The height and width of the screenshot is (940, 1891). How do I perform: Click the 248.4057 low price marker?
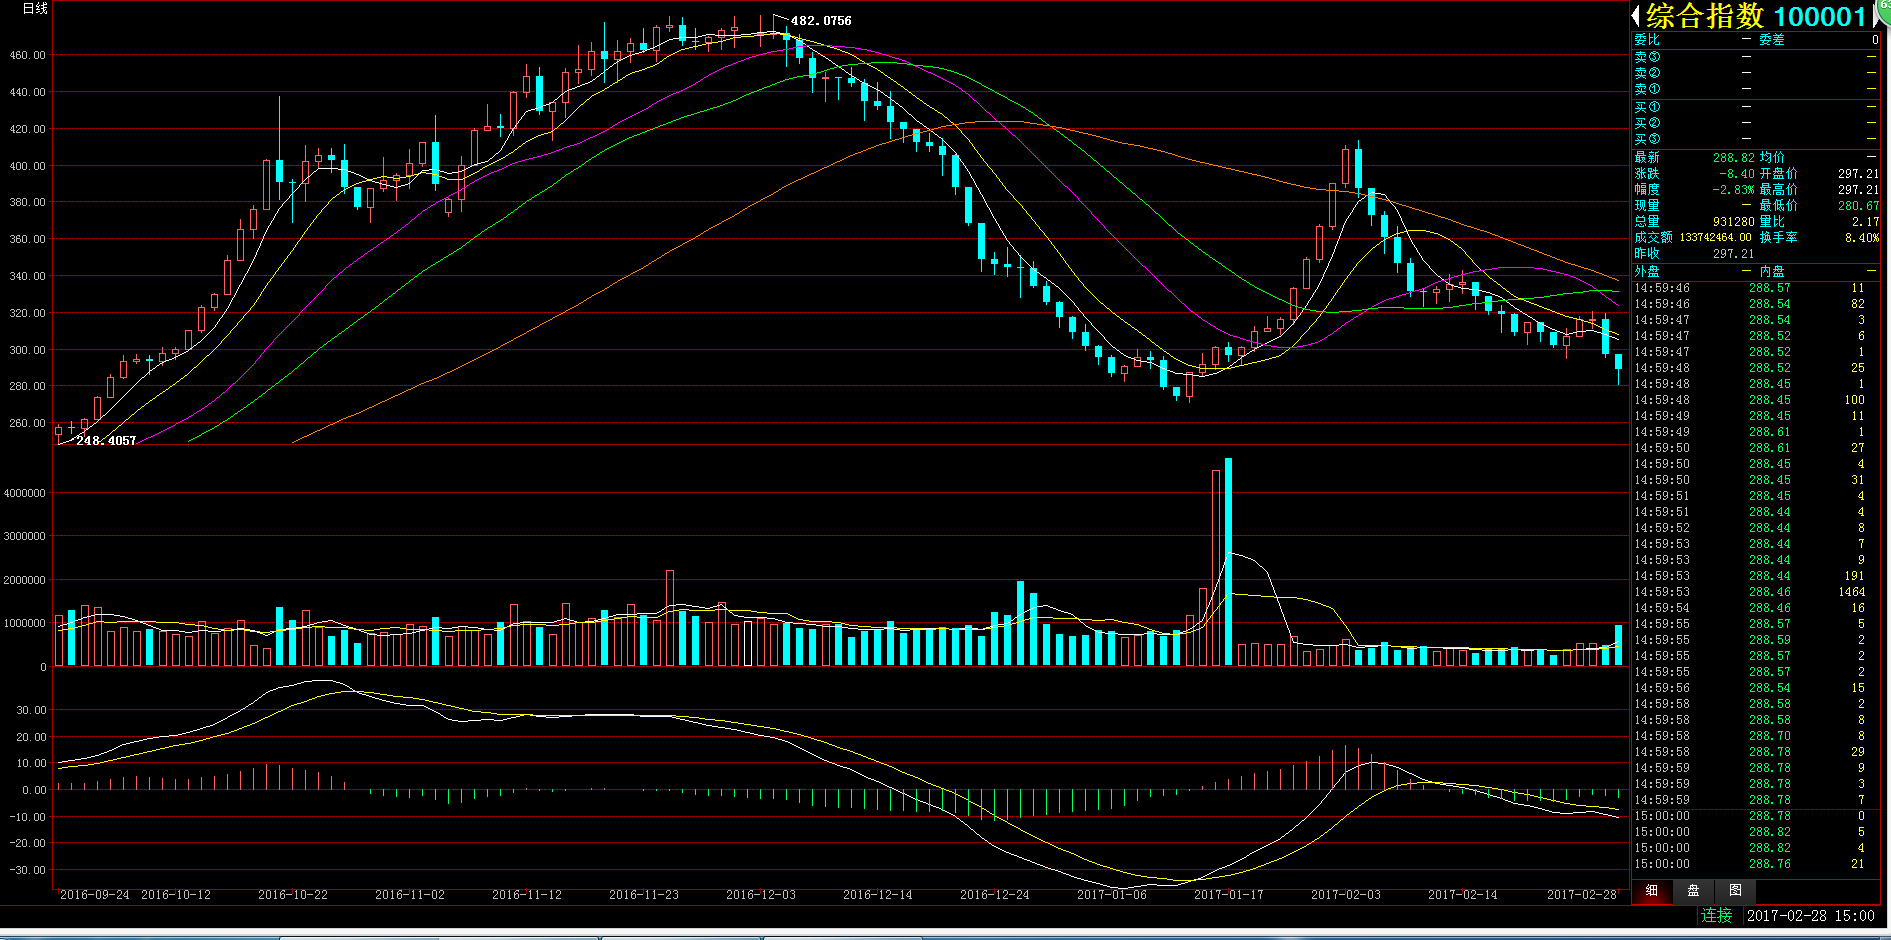point(106,441)
